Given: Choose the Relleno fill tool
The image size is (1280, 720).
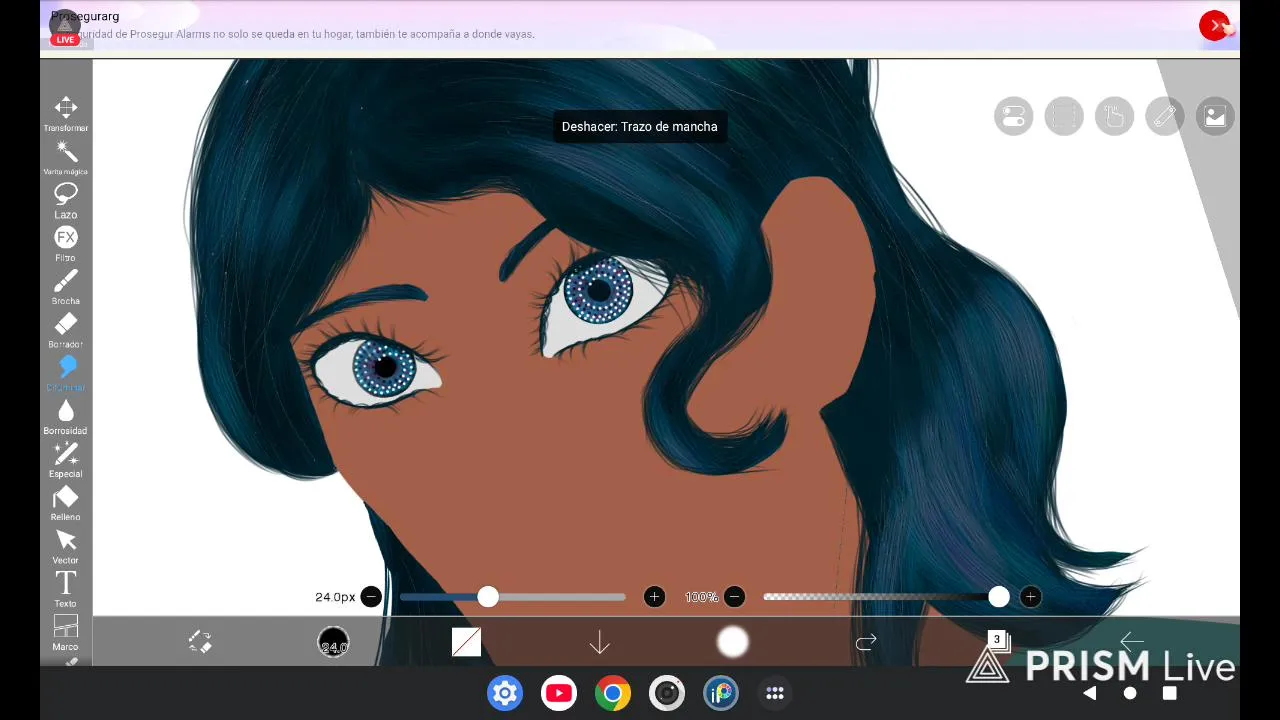Looking at the screenshot, I should (66, 503).
